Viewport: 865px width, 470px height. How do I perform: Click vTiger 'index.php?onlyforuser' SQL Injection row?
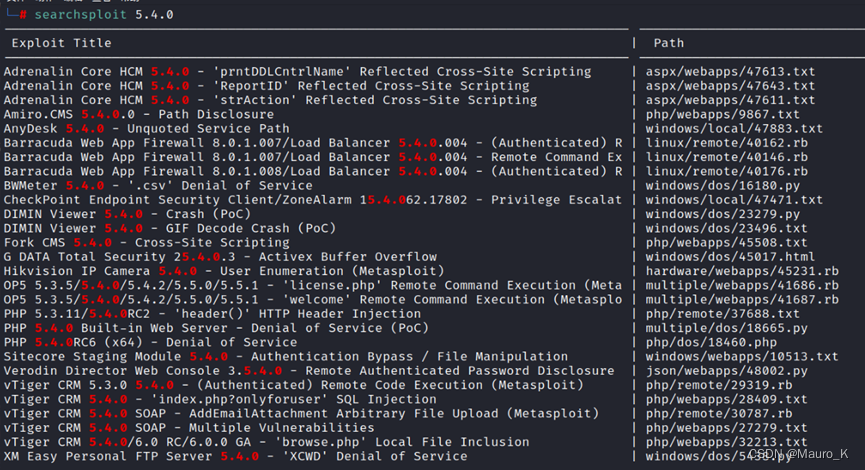click(x=220, y=400)
